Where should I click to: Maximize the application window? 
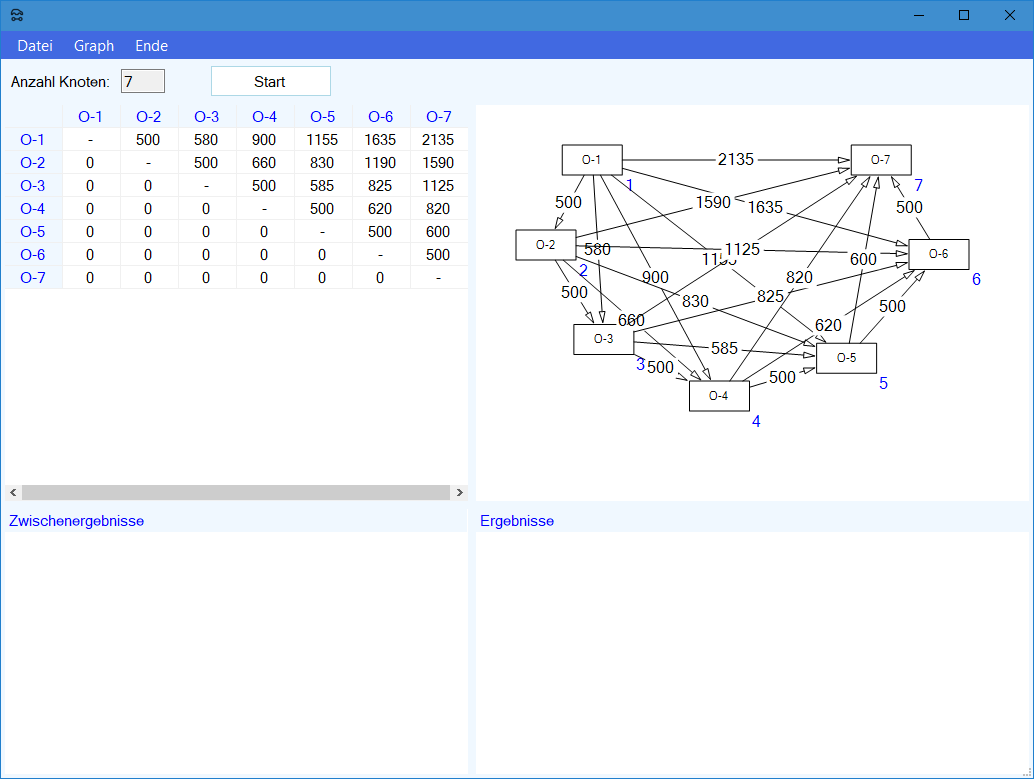click(x=964, y=15)
